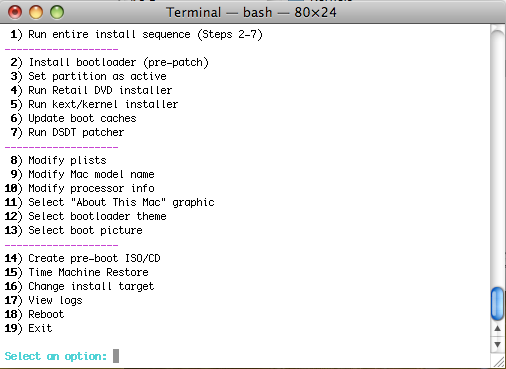Click the 'Exit' option text
Screen dimensions: 506x369
[40, 328]
